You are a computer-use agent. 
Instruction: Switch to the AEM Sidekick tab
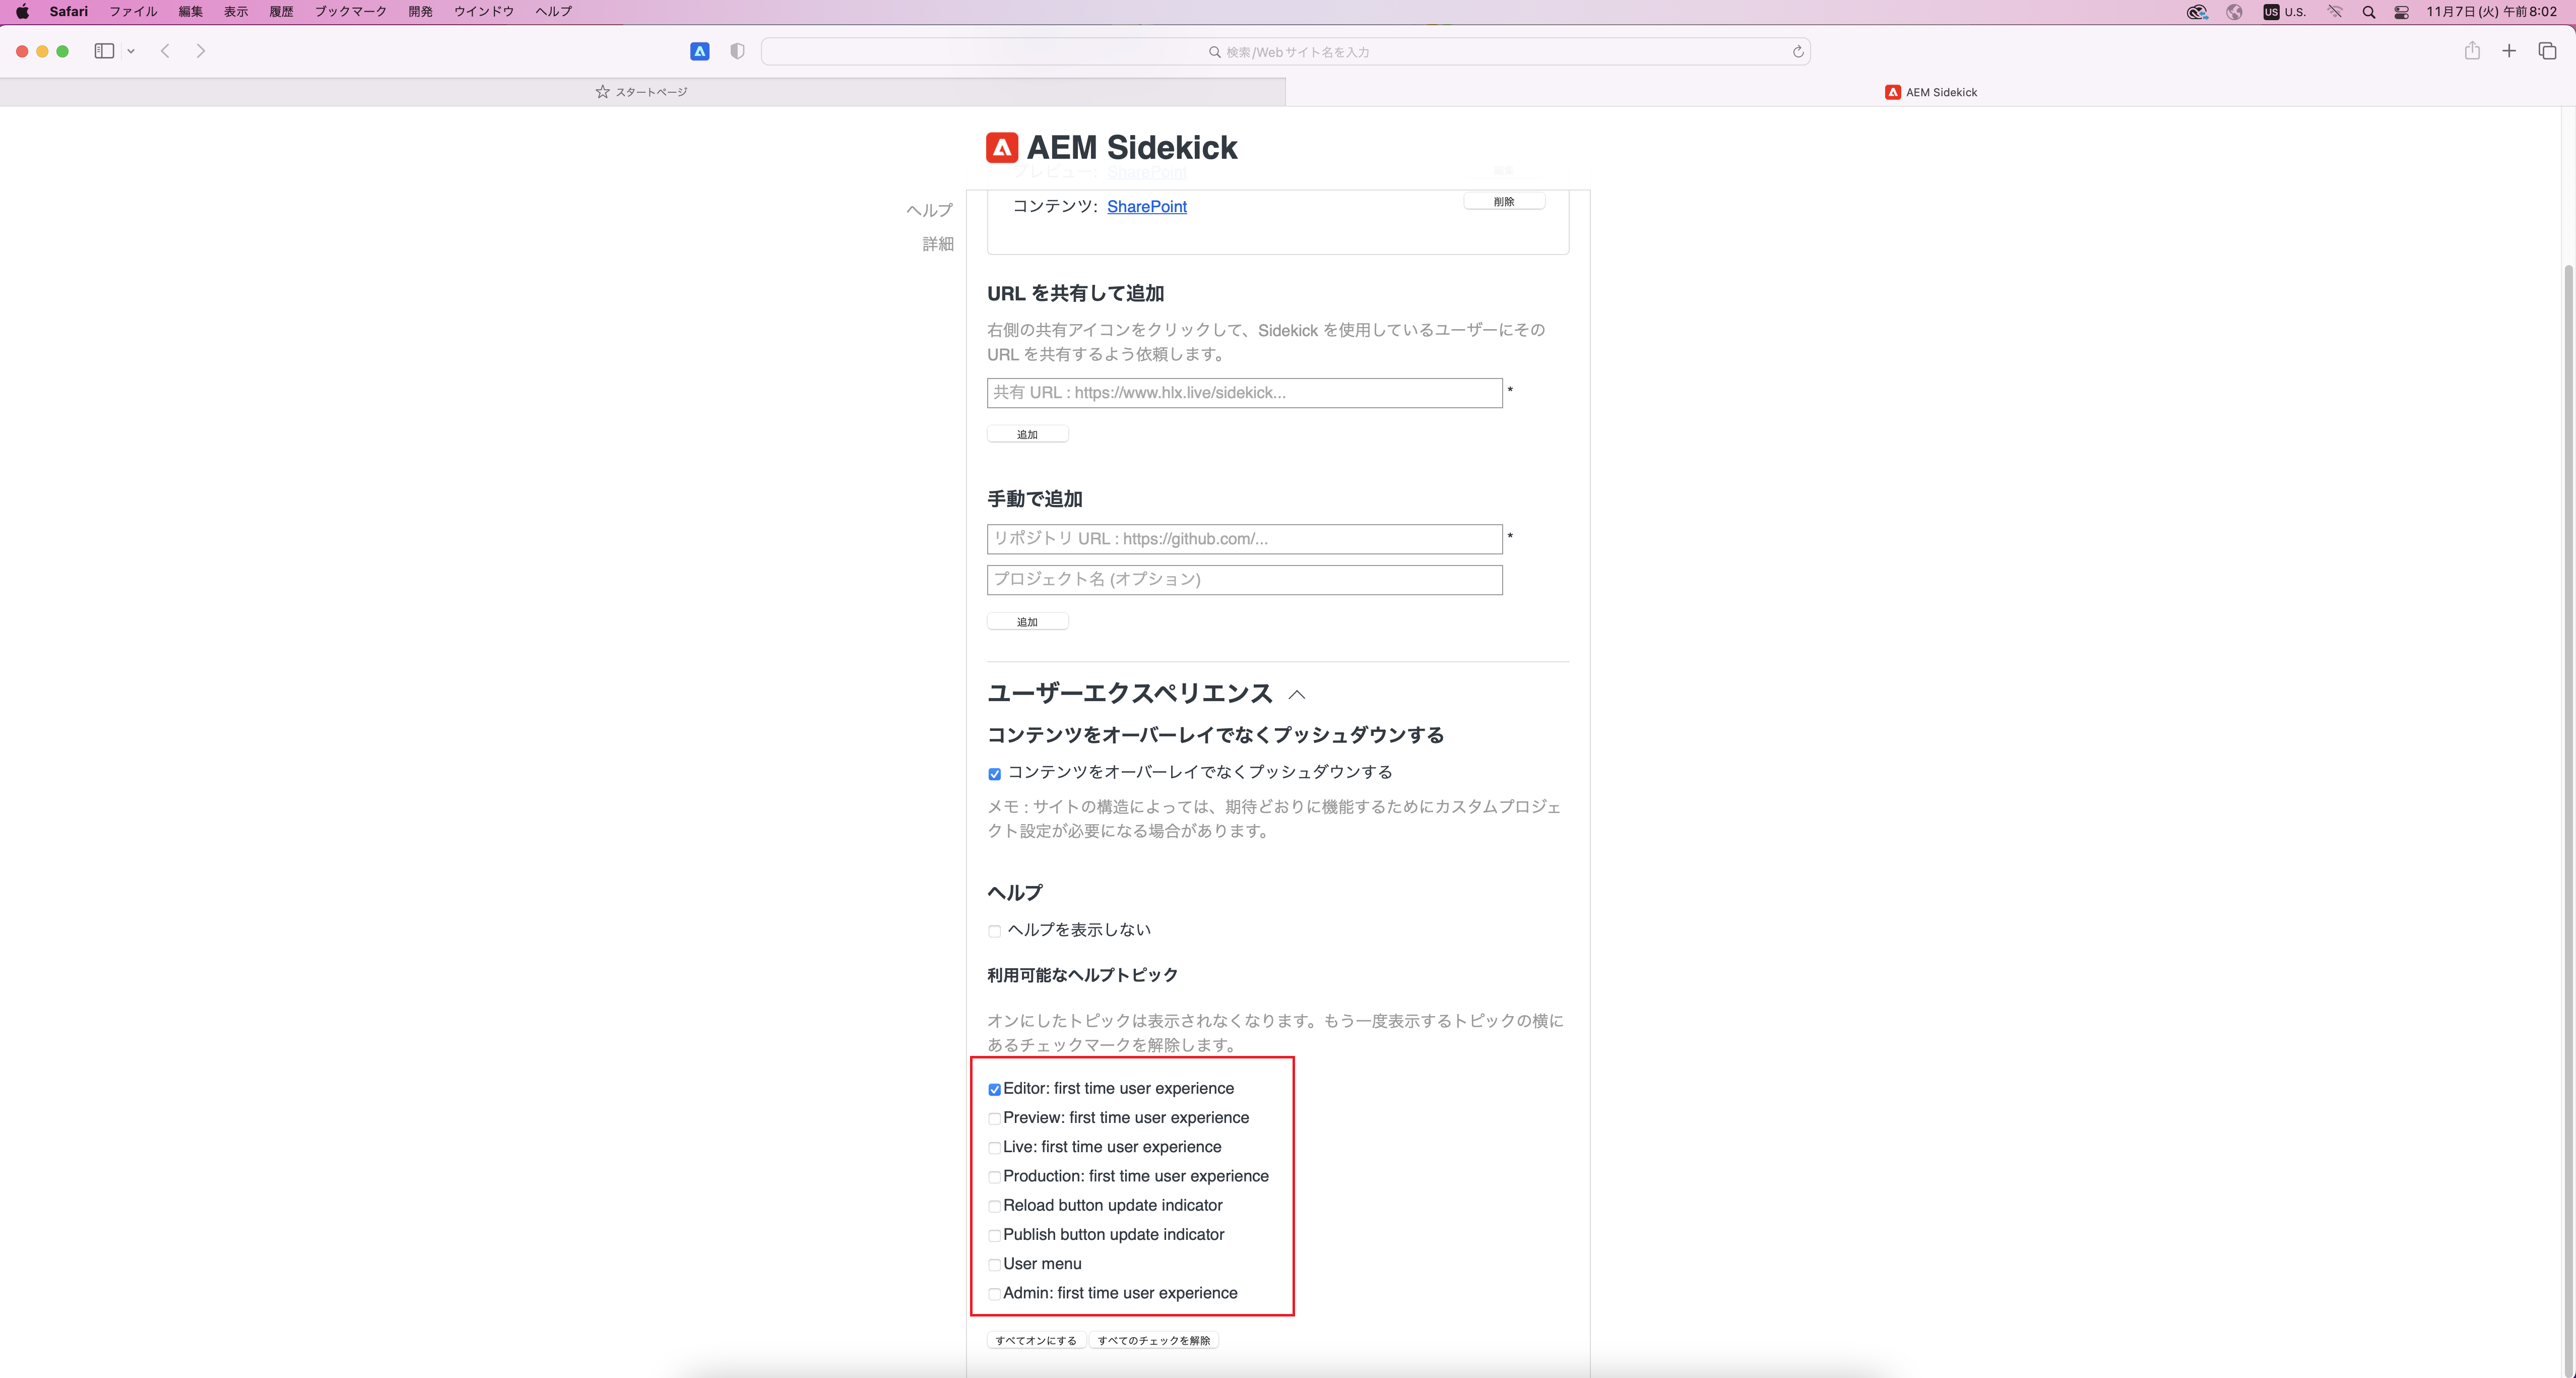[1930, 91]
